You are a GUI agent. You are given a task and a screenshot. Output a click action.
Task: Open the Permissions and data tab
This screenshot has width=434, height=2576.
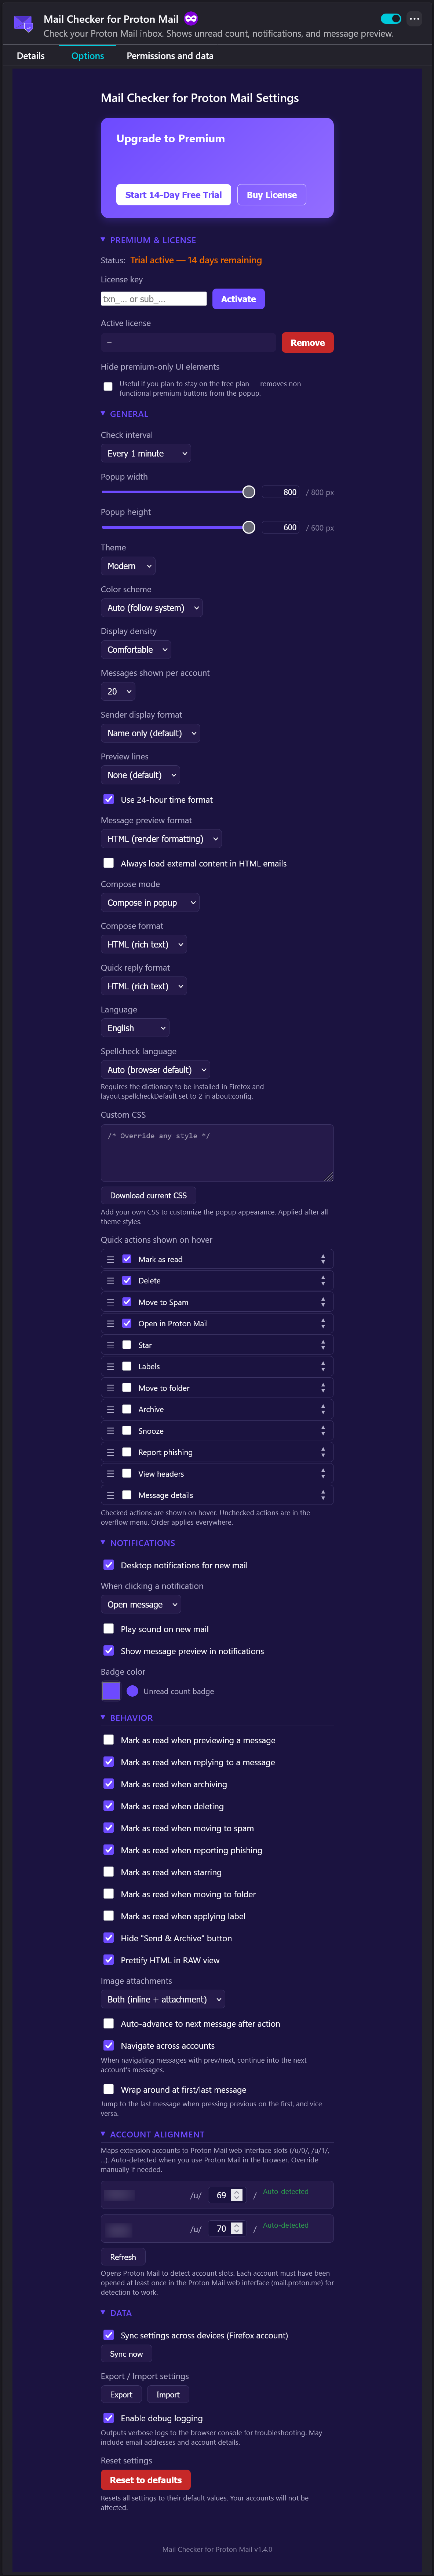pos(170,56)
